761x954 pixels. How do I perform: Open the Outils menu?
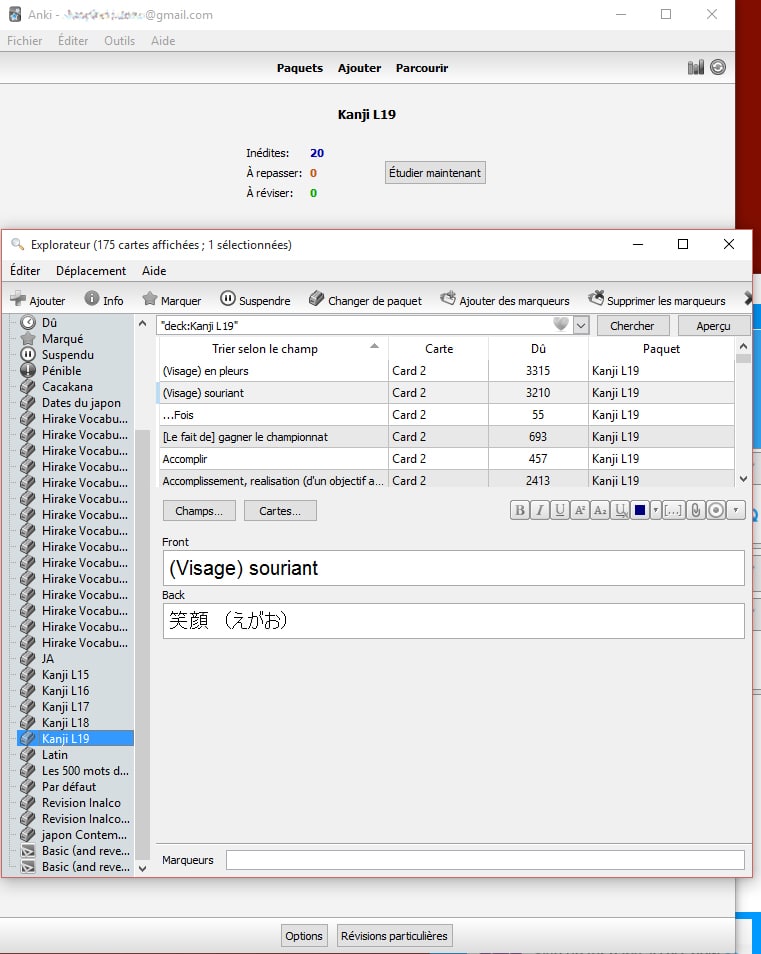[x=119, y=41]
